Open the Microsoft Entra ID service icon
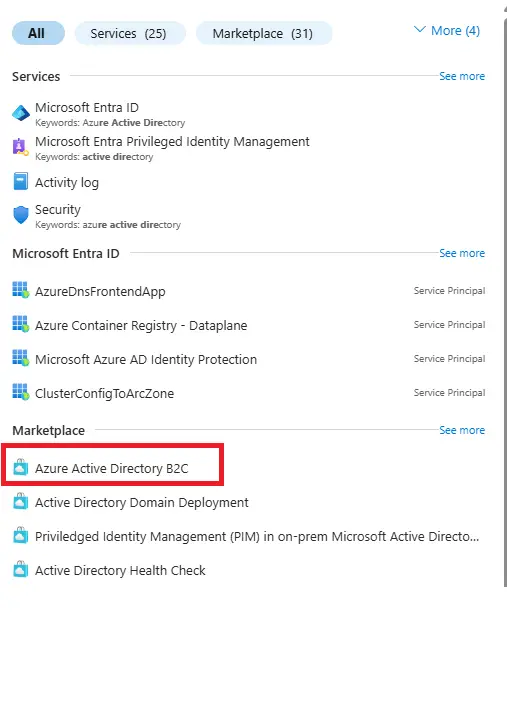507x711 pixels. click(21, 113)
